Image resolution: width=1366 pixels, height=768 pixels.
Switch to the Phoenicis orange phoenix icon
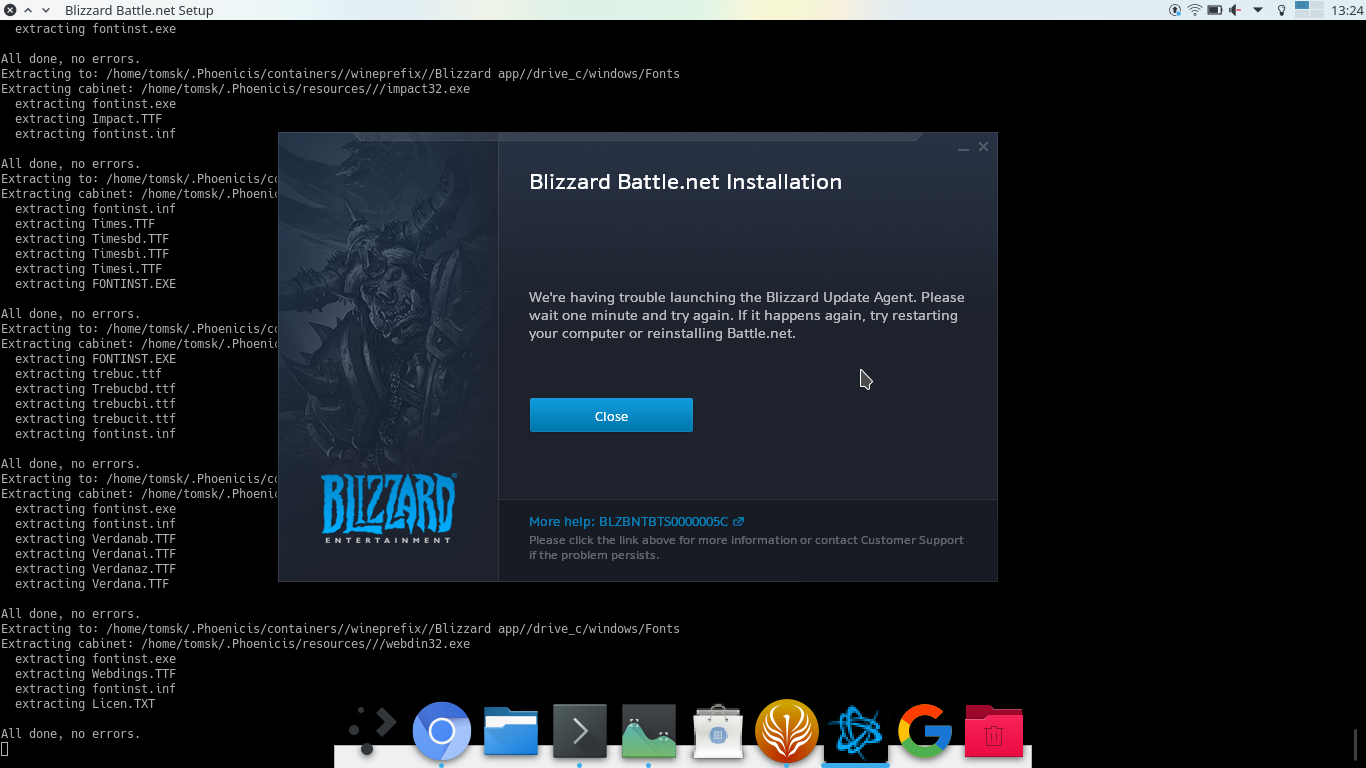787,731
